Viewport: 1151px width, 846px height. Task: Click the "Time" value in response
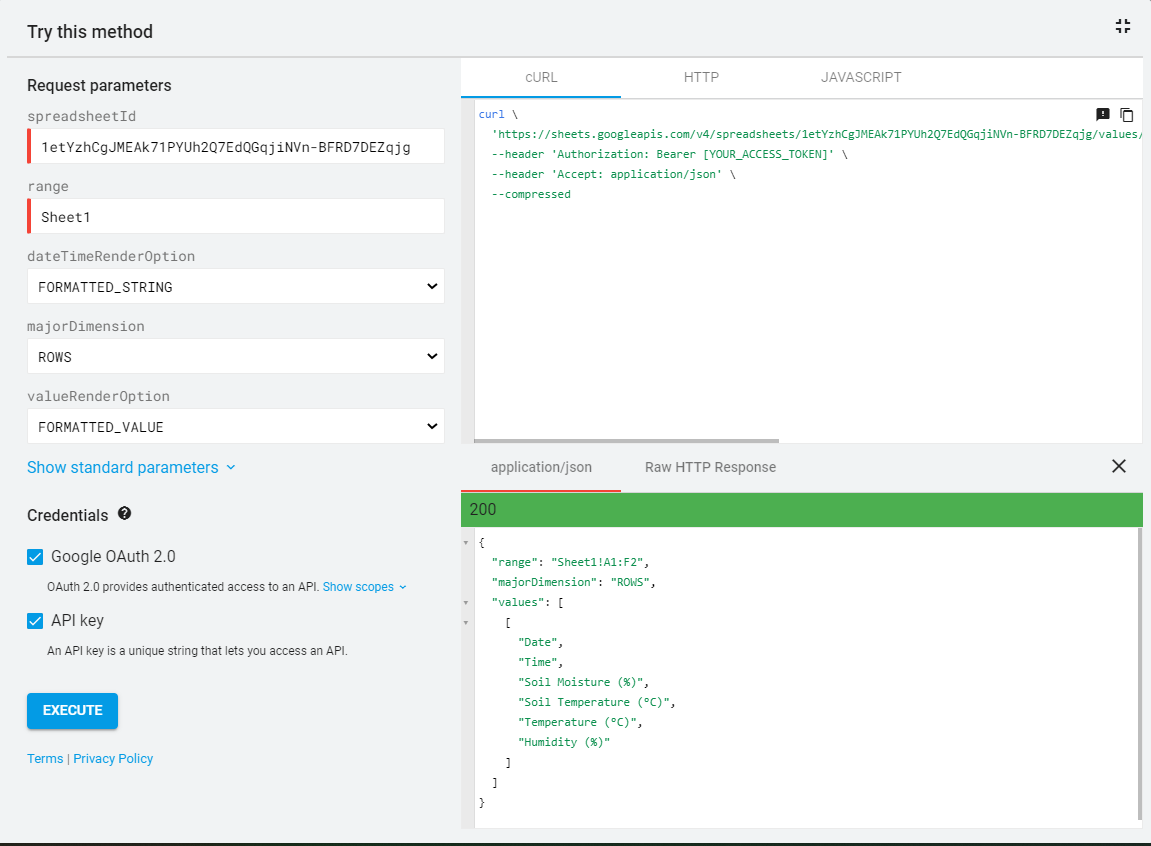tap(537, 663)
